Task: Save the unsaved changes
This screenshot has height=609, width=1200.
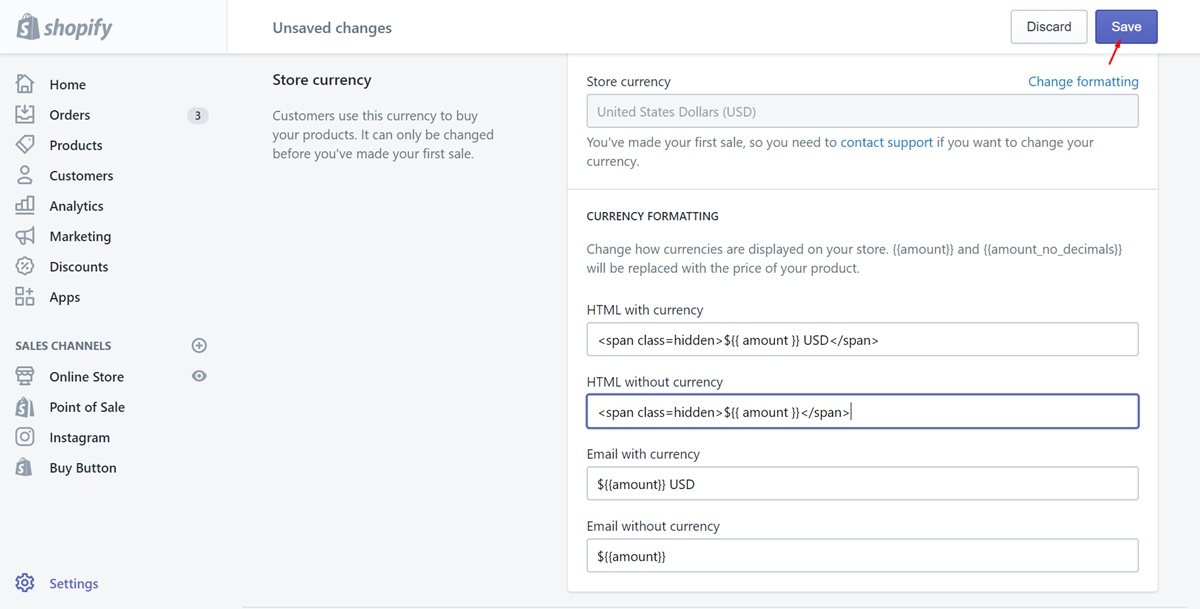Action: [x=1126, y=27]
